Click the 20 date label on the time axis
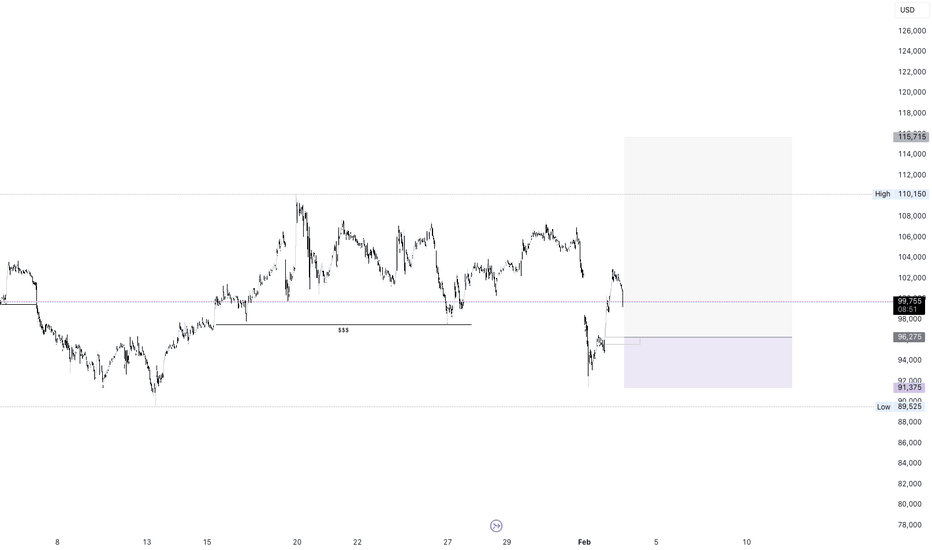This screenshot has width=932, height=550. [x=297, y=542]
